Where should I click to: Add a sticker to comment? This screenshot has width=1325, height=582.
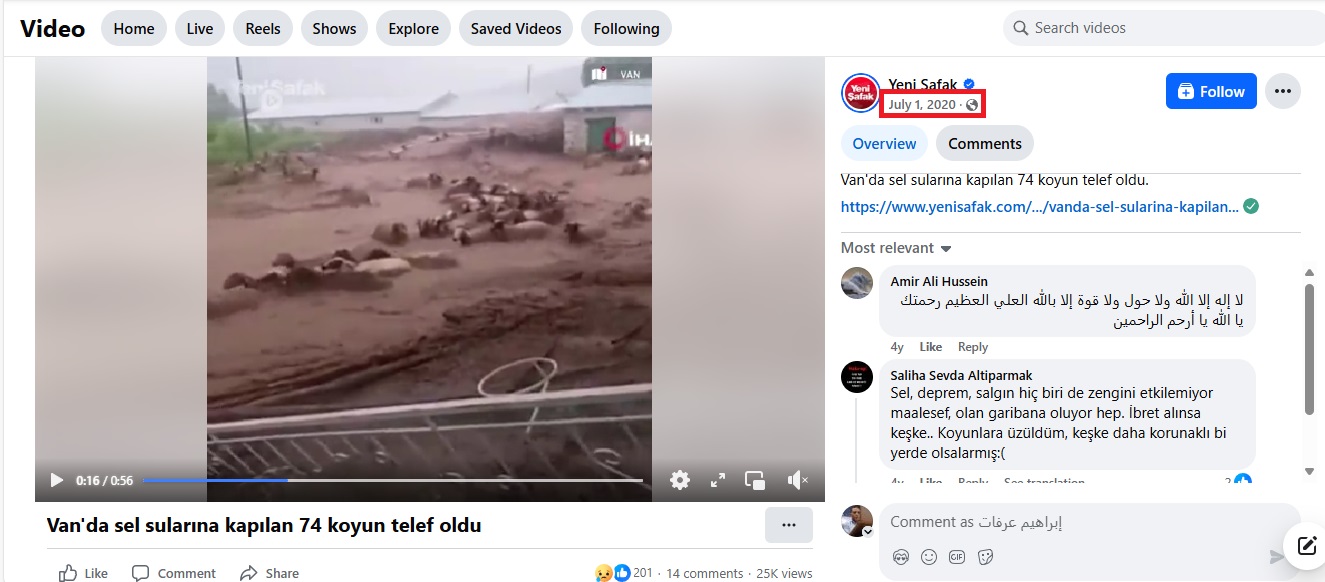coord(985,556)
